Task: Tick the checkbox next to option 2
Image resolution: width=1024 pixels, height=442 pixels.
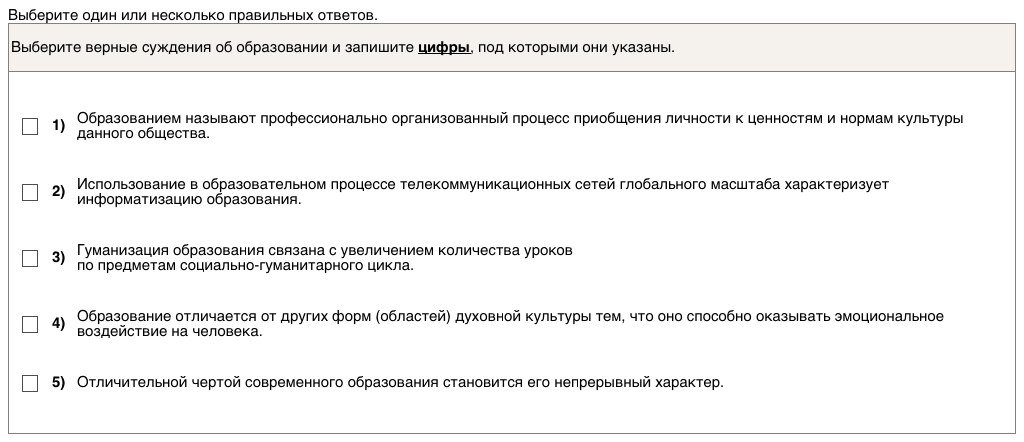Action: point(30,192)
